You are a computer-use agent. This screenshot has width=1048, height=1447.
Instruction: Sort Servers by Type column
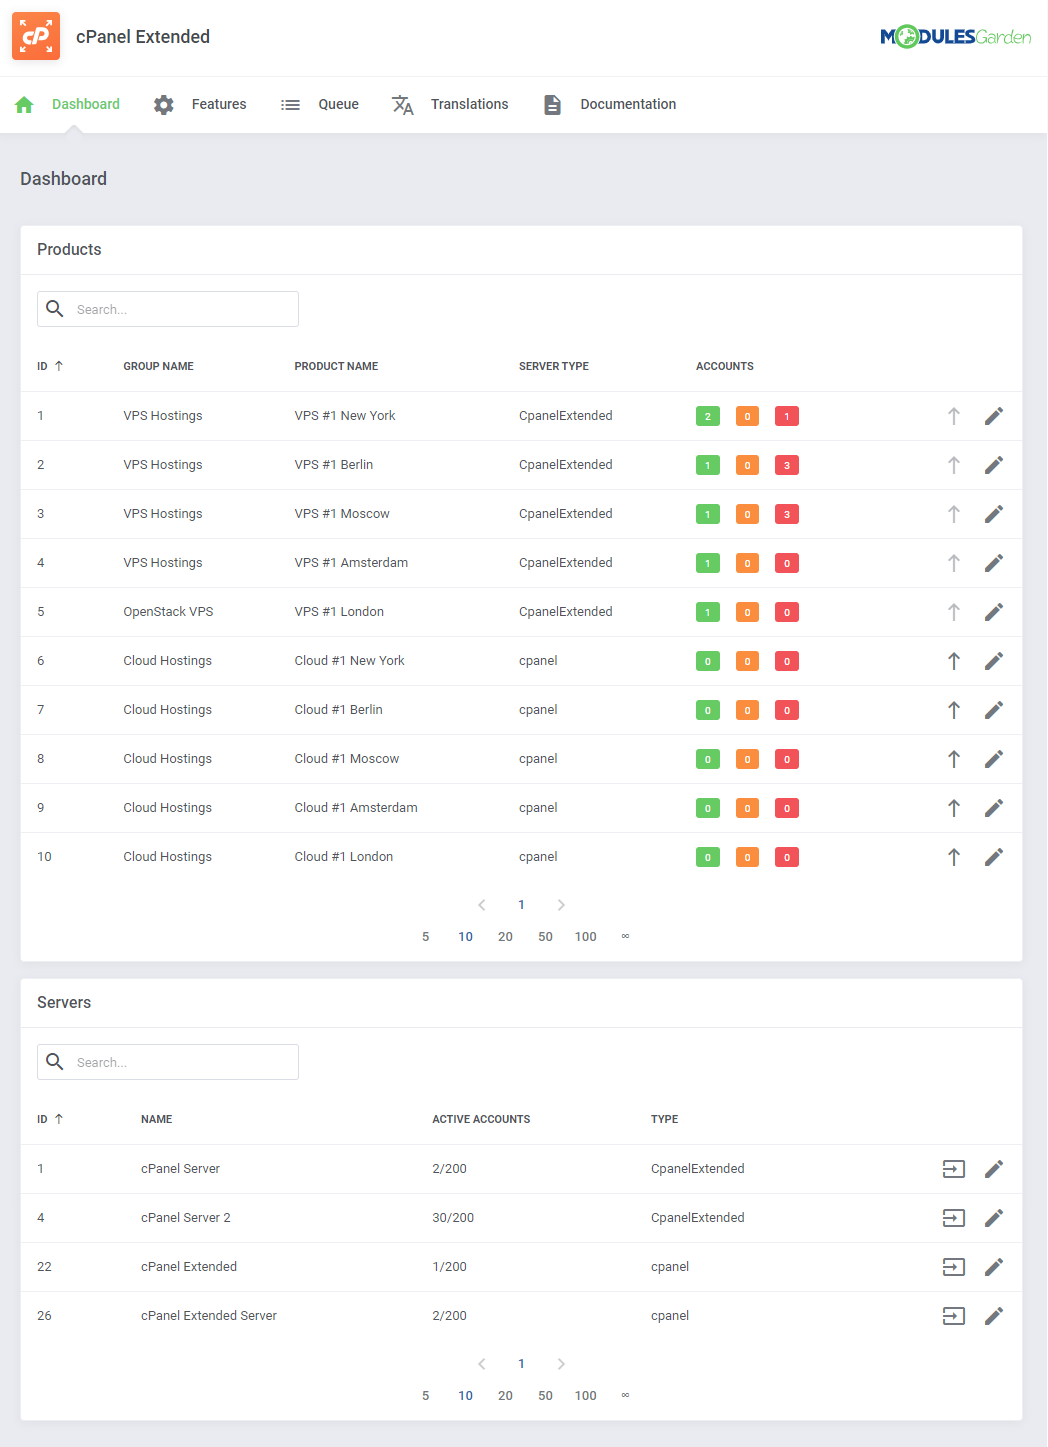coord(664,1119)
